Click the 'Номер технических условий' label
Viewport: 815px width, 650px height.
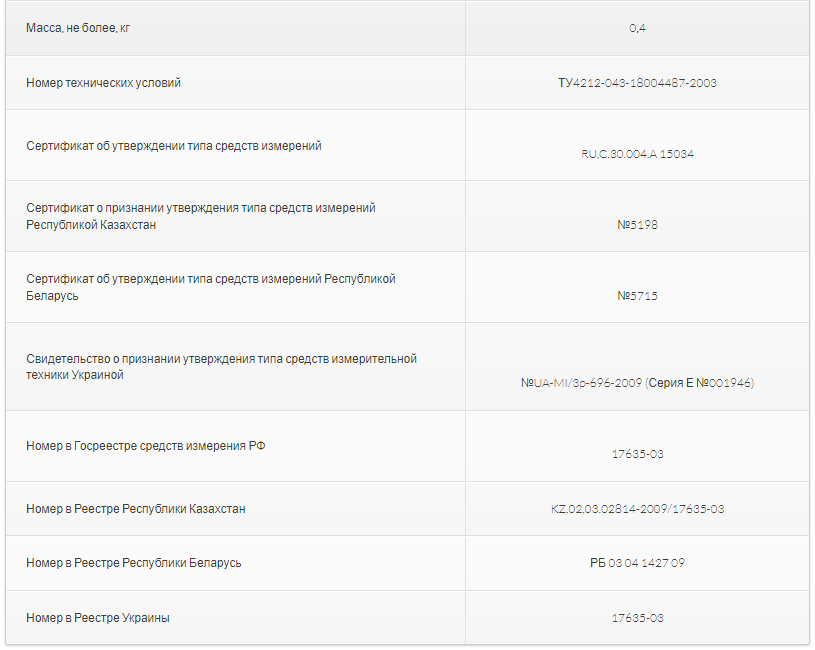click(x=103, y=83)
